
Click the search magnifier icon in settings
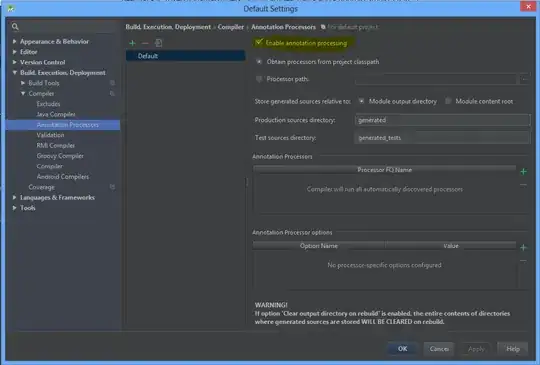coord(15,27)
